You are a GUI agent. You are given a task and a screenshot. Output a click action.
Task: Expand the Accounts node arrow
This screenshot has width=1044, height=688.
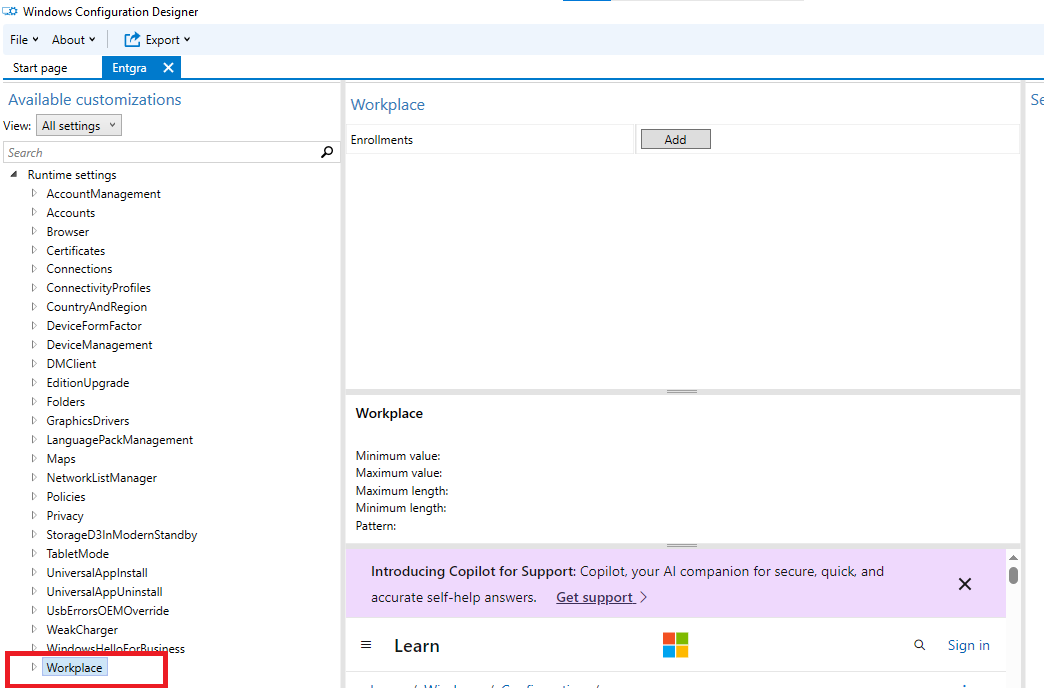(x=34, y=212)
